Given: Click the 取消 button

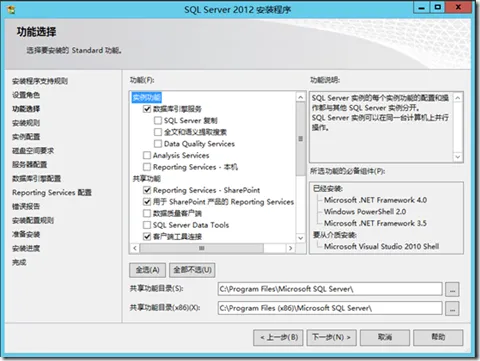Looking at the screenshot, I should pos(385,337).
